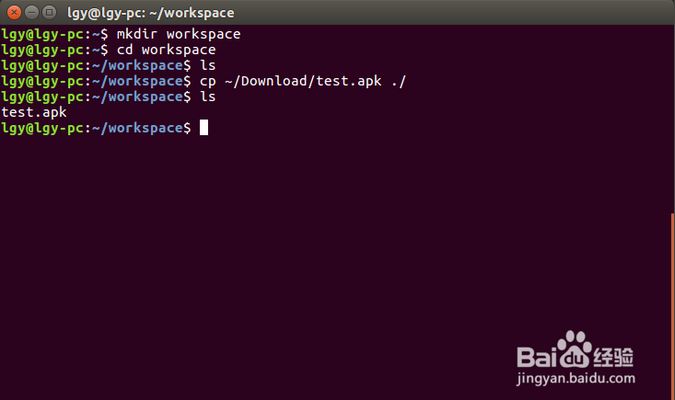The height and width of the screenshot is (400, 675).
Task: Click the '经验' characters beside Baidu logo
Action: click(x=614, y=354)
